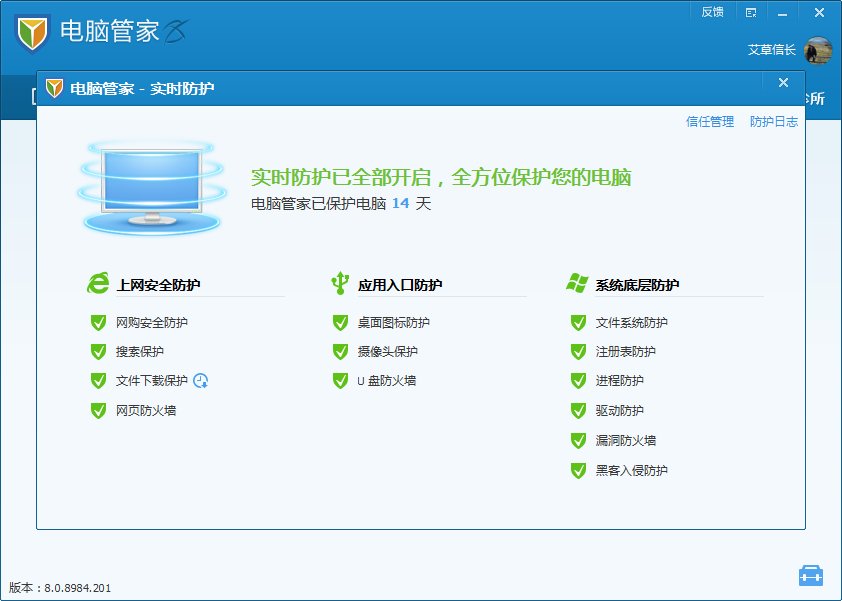Click the protected computer monitor illustration
This screenshot has height=601, width=842.
(x=152, y=185)
